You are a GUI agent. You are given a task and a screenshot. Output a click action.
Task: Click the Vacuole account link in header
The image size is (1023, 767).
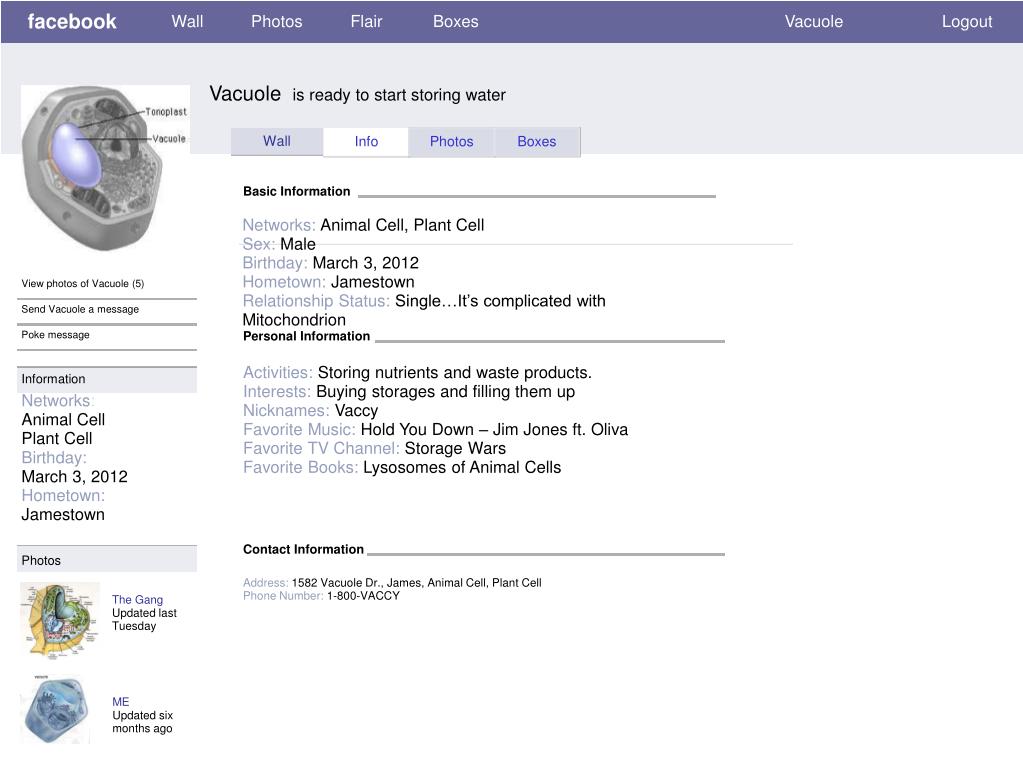(x=814, y=22)
